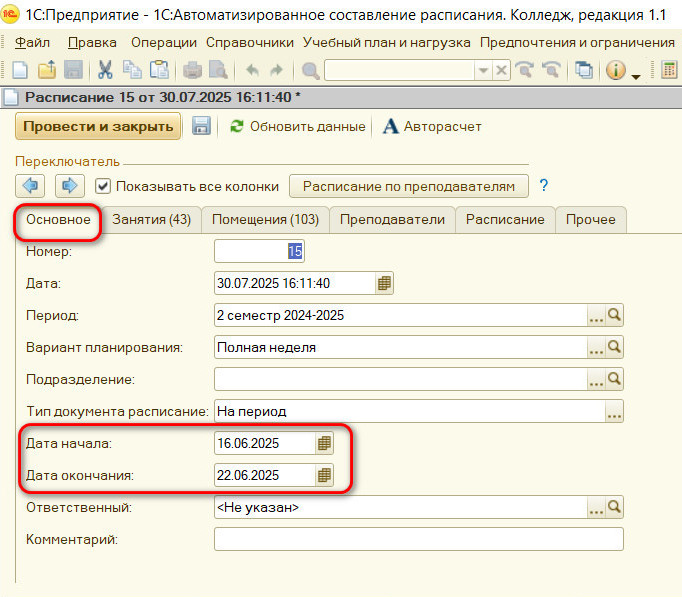Click the blue question mark help icon

[543, 185]
